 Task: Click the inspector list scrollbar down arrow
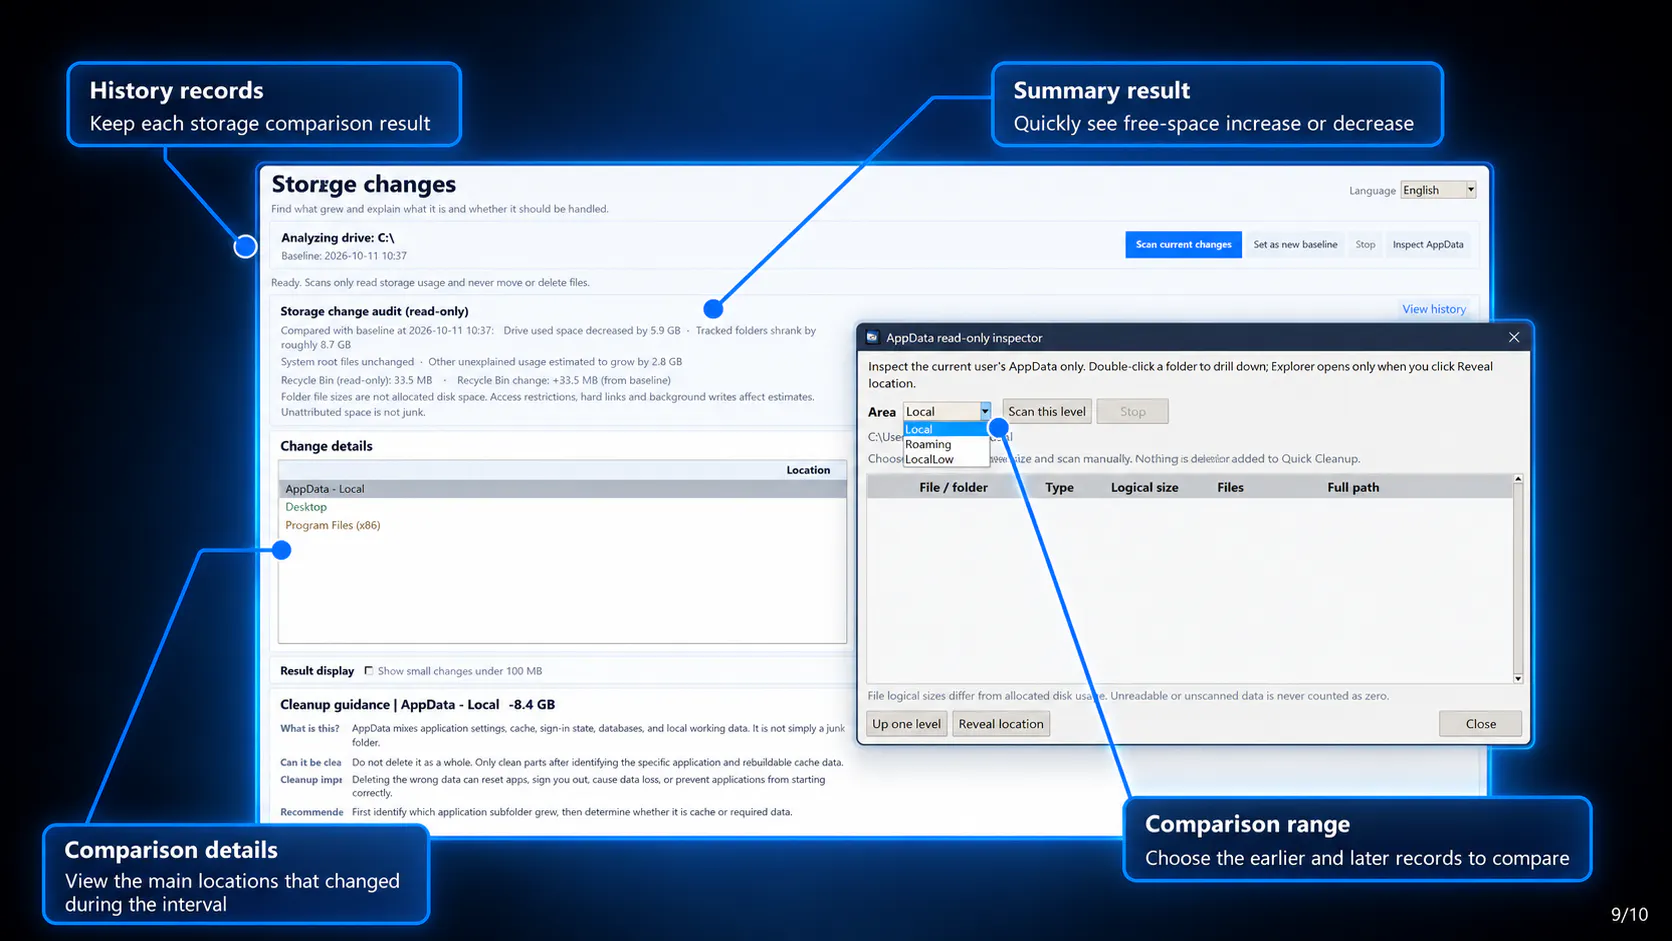coord(1518,678)
